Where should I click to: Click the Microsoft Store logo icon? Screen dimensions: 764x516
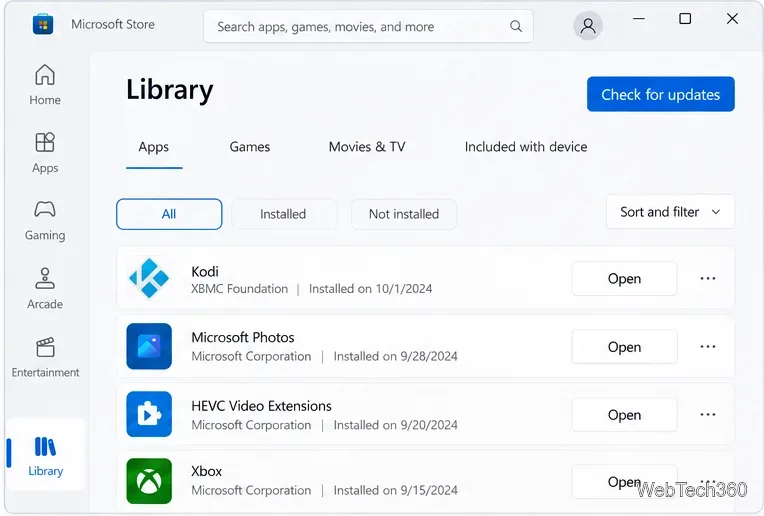point(43,24)
